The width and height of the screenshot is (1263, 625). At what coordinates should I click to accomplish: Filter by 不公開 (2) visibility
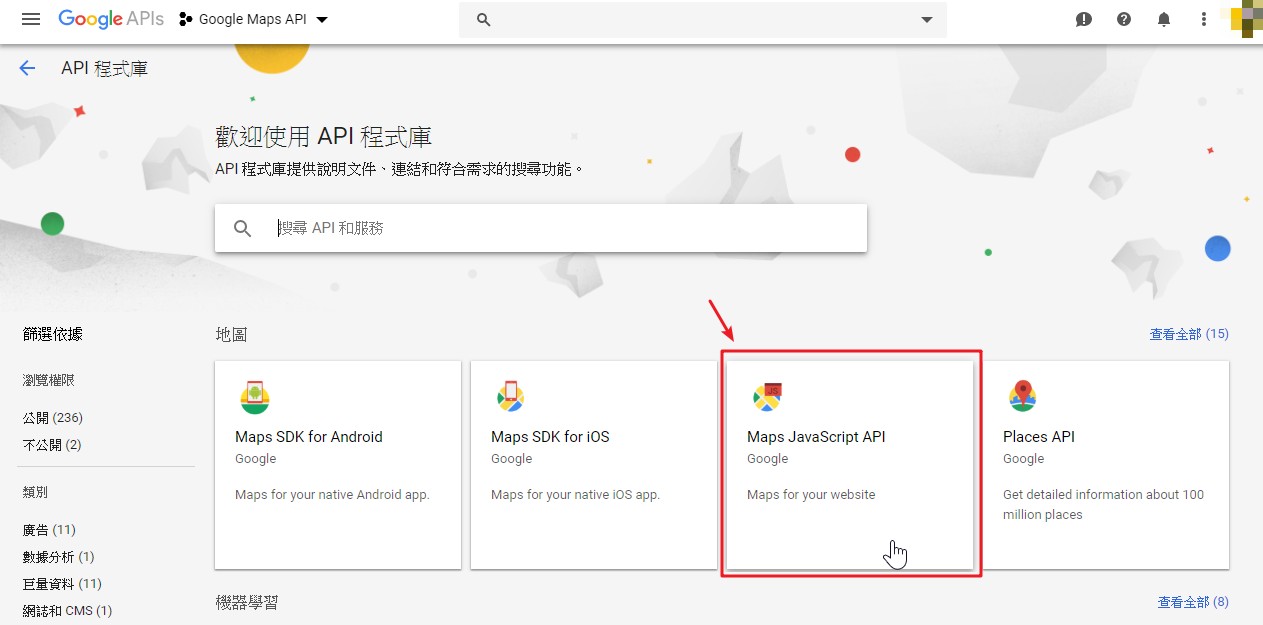(x=52, y=444)
